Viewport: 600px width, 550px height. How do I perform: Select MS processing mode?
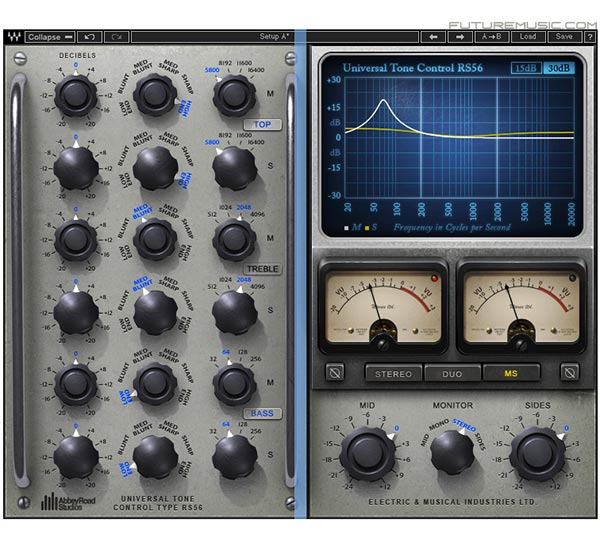point(511,374)
